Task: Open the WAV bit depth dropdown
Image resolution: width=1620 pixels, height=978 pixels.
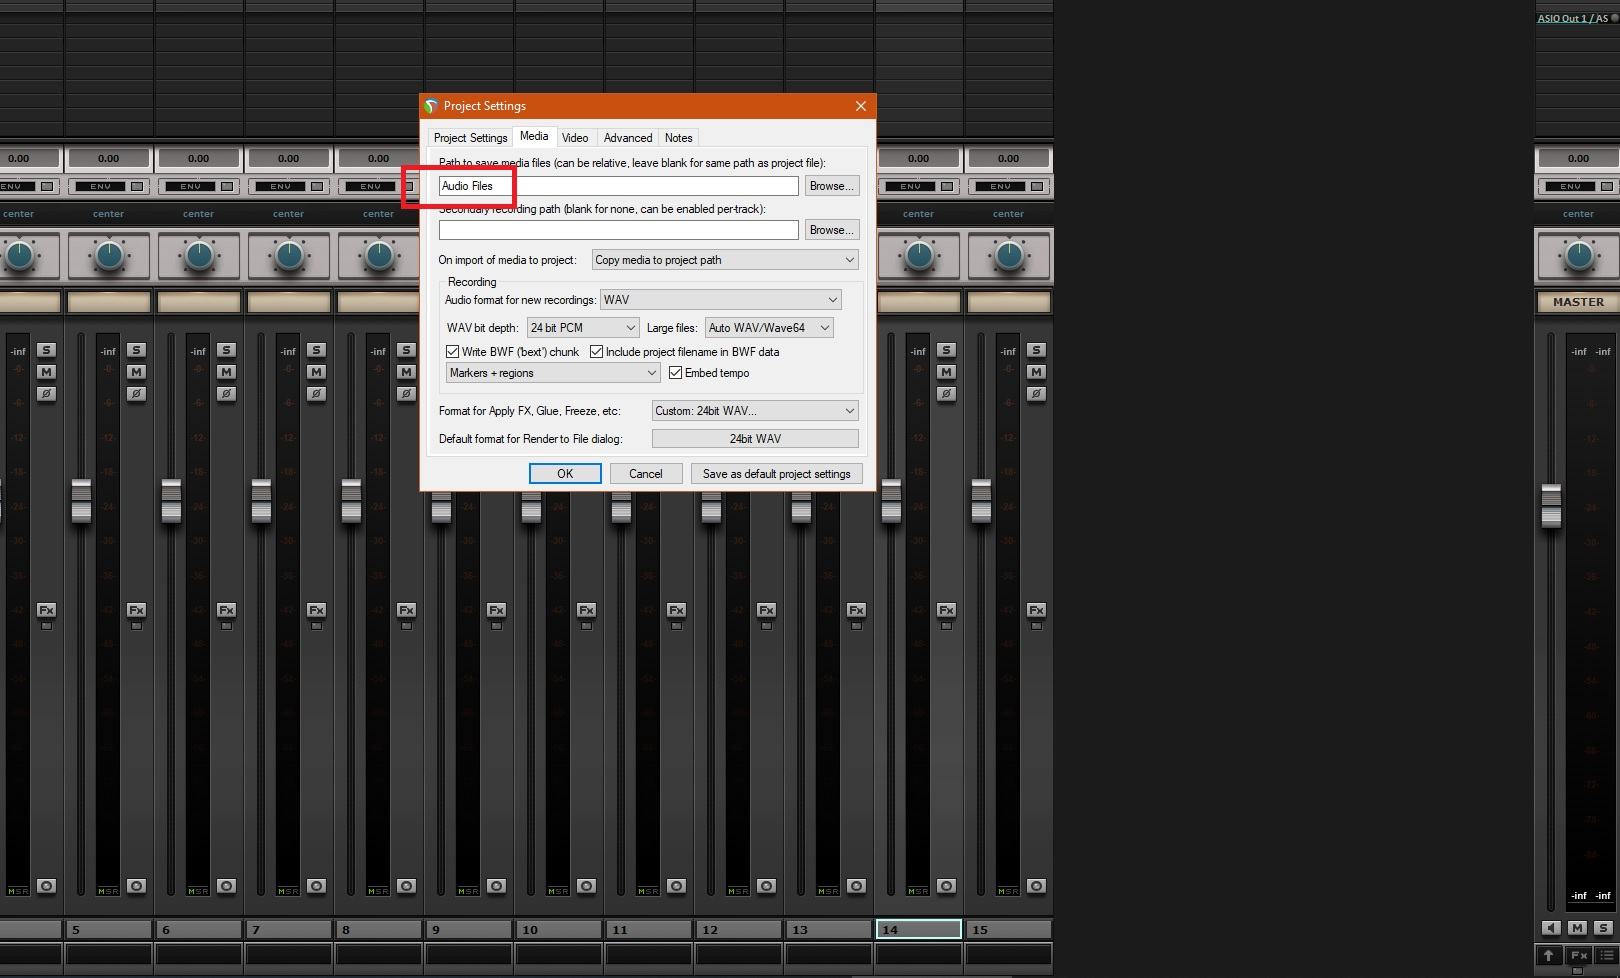Action: [583, 328]
